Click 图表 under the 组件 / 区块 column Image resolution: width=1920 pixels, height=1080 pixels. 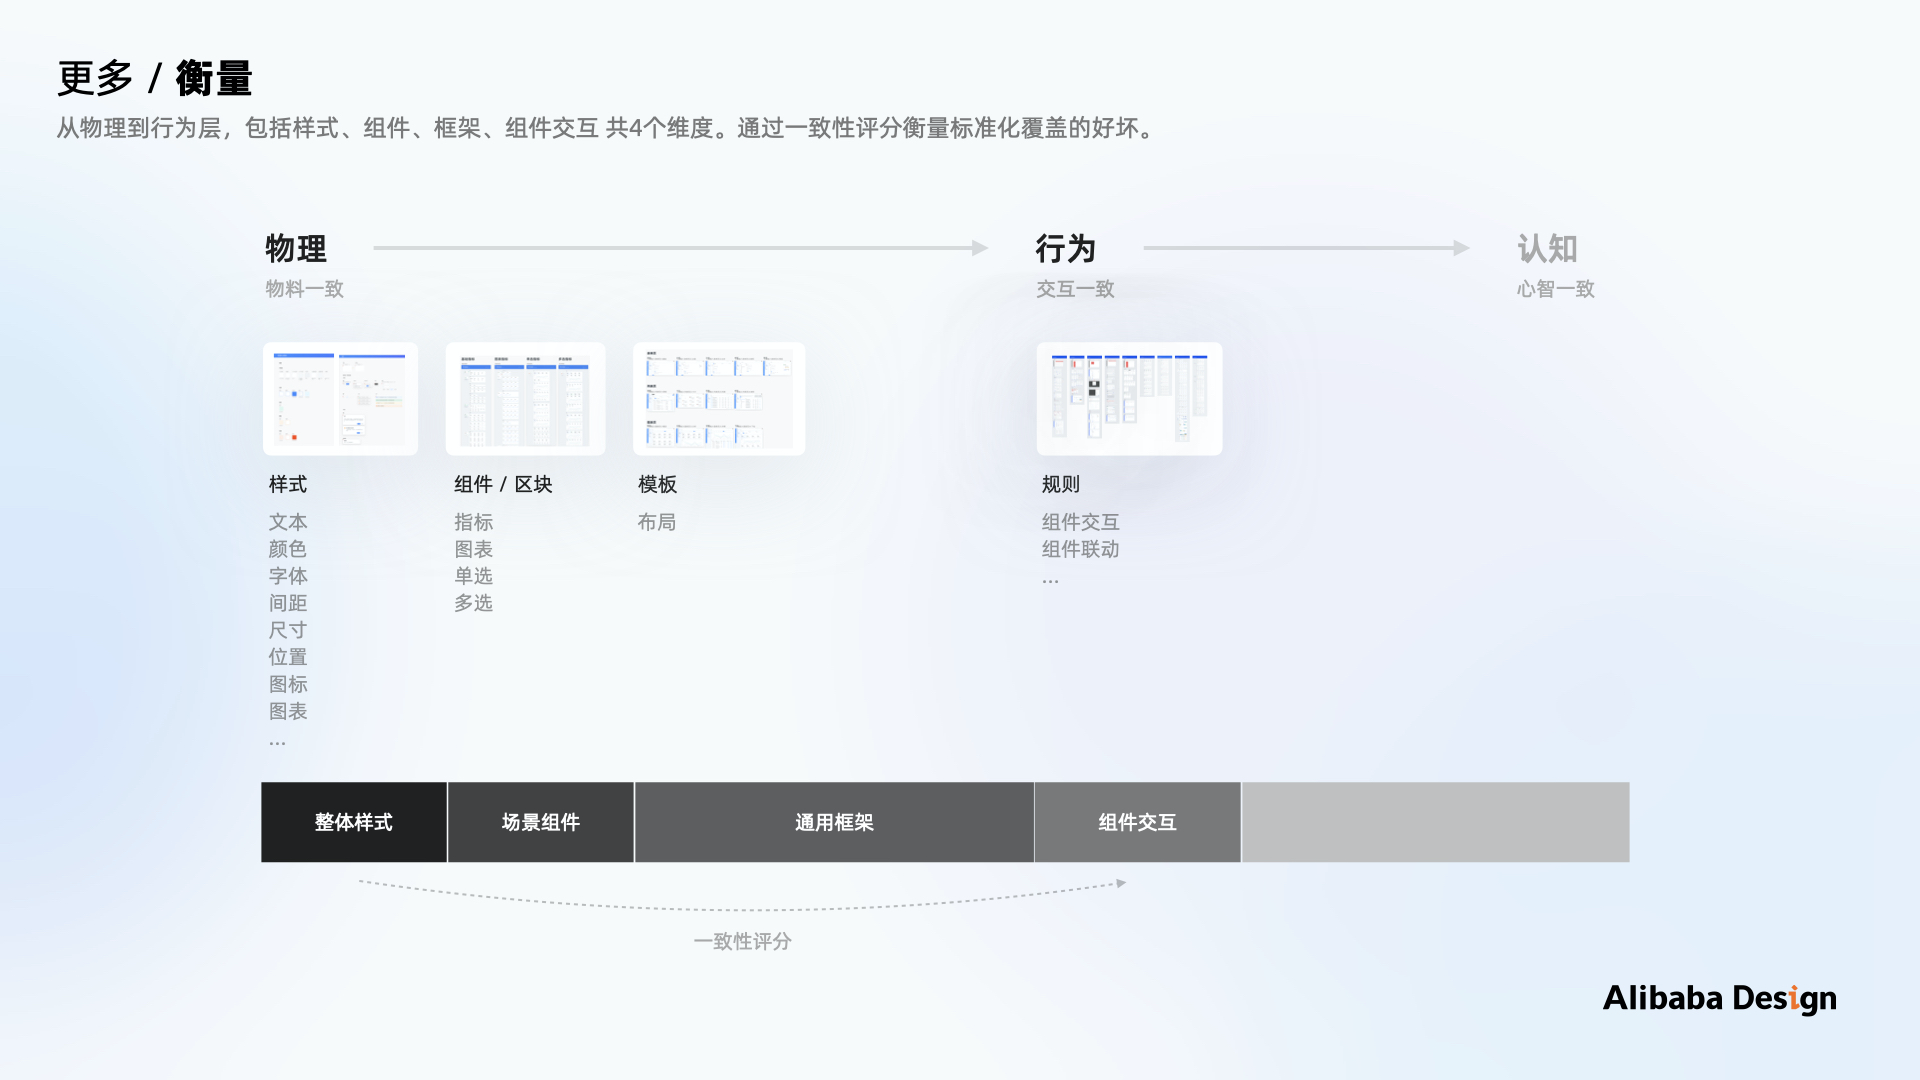[x=474, y=549]
